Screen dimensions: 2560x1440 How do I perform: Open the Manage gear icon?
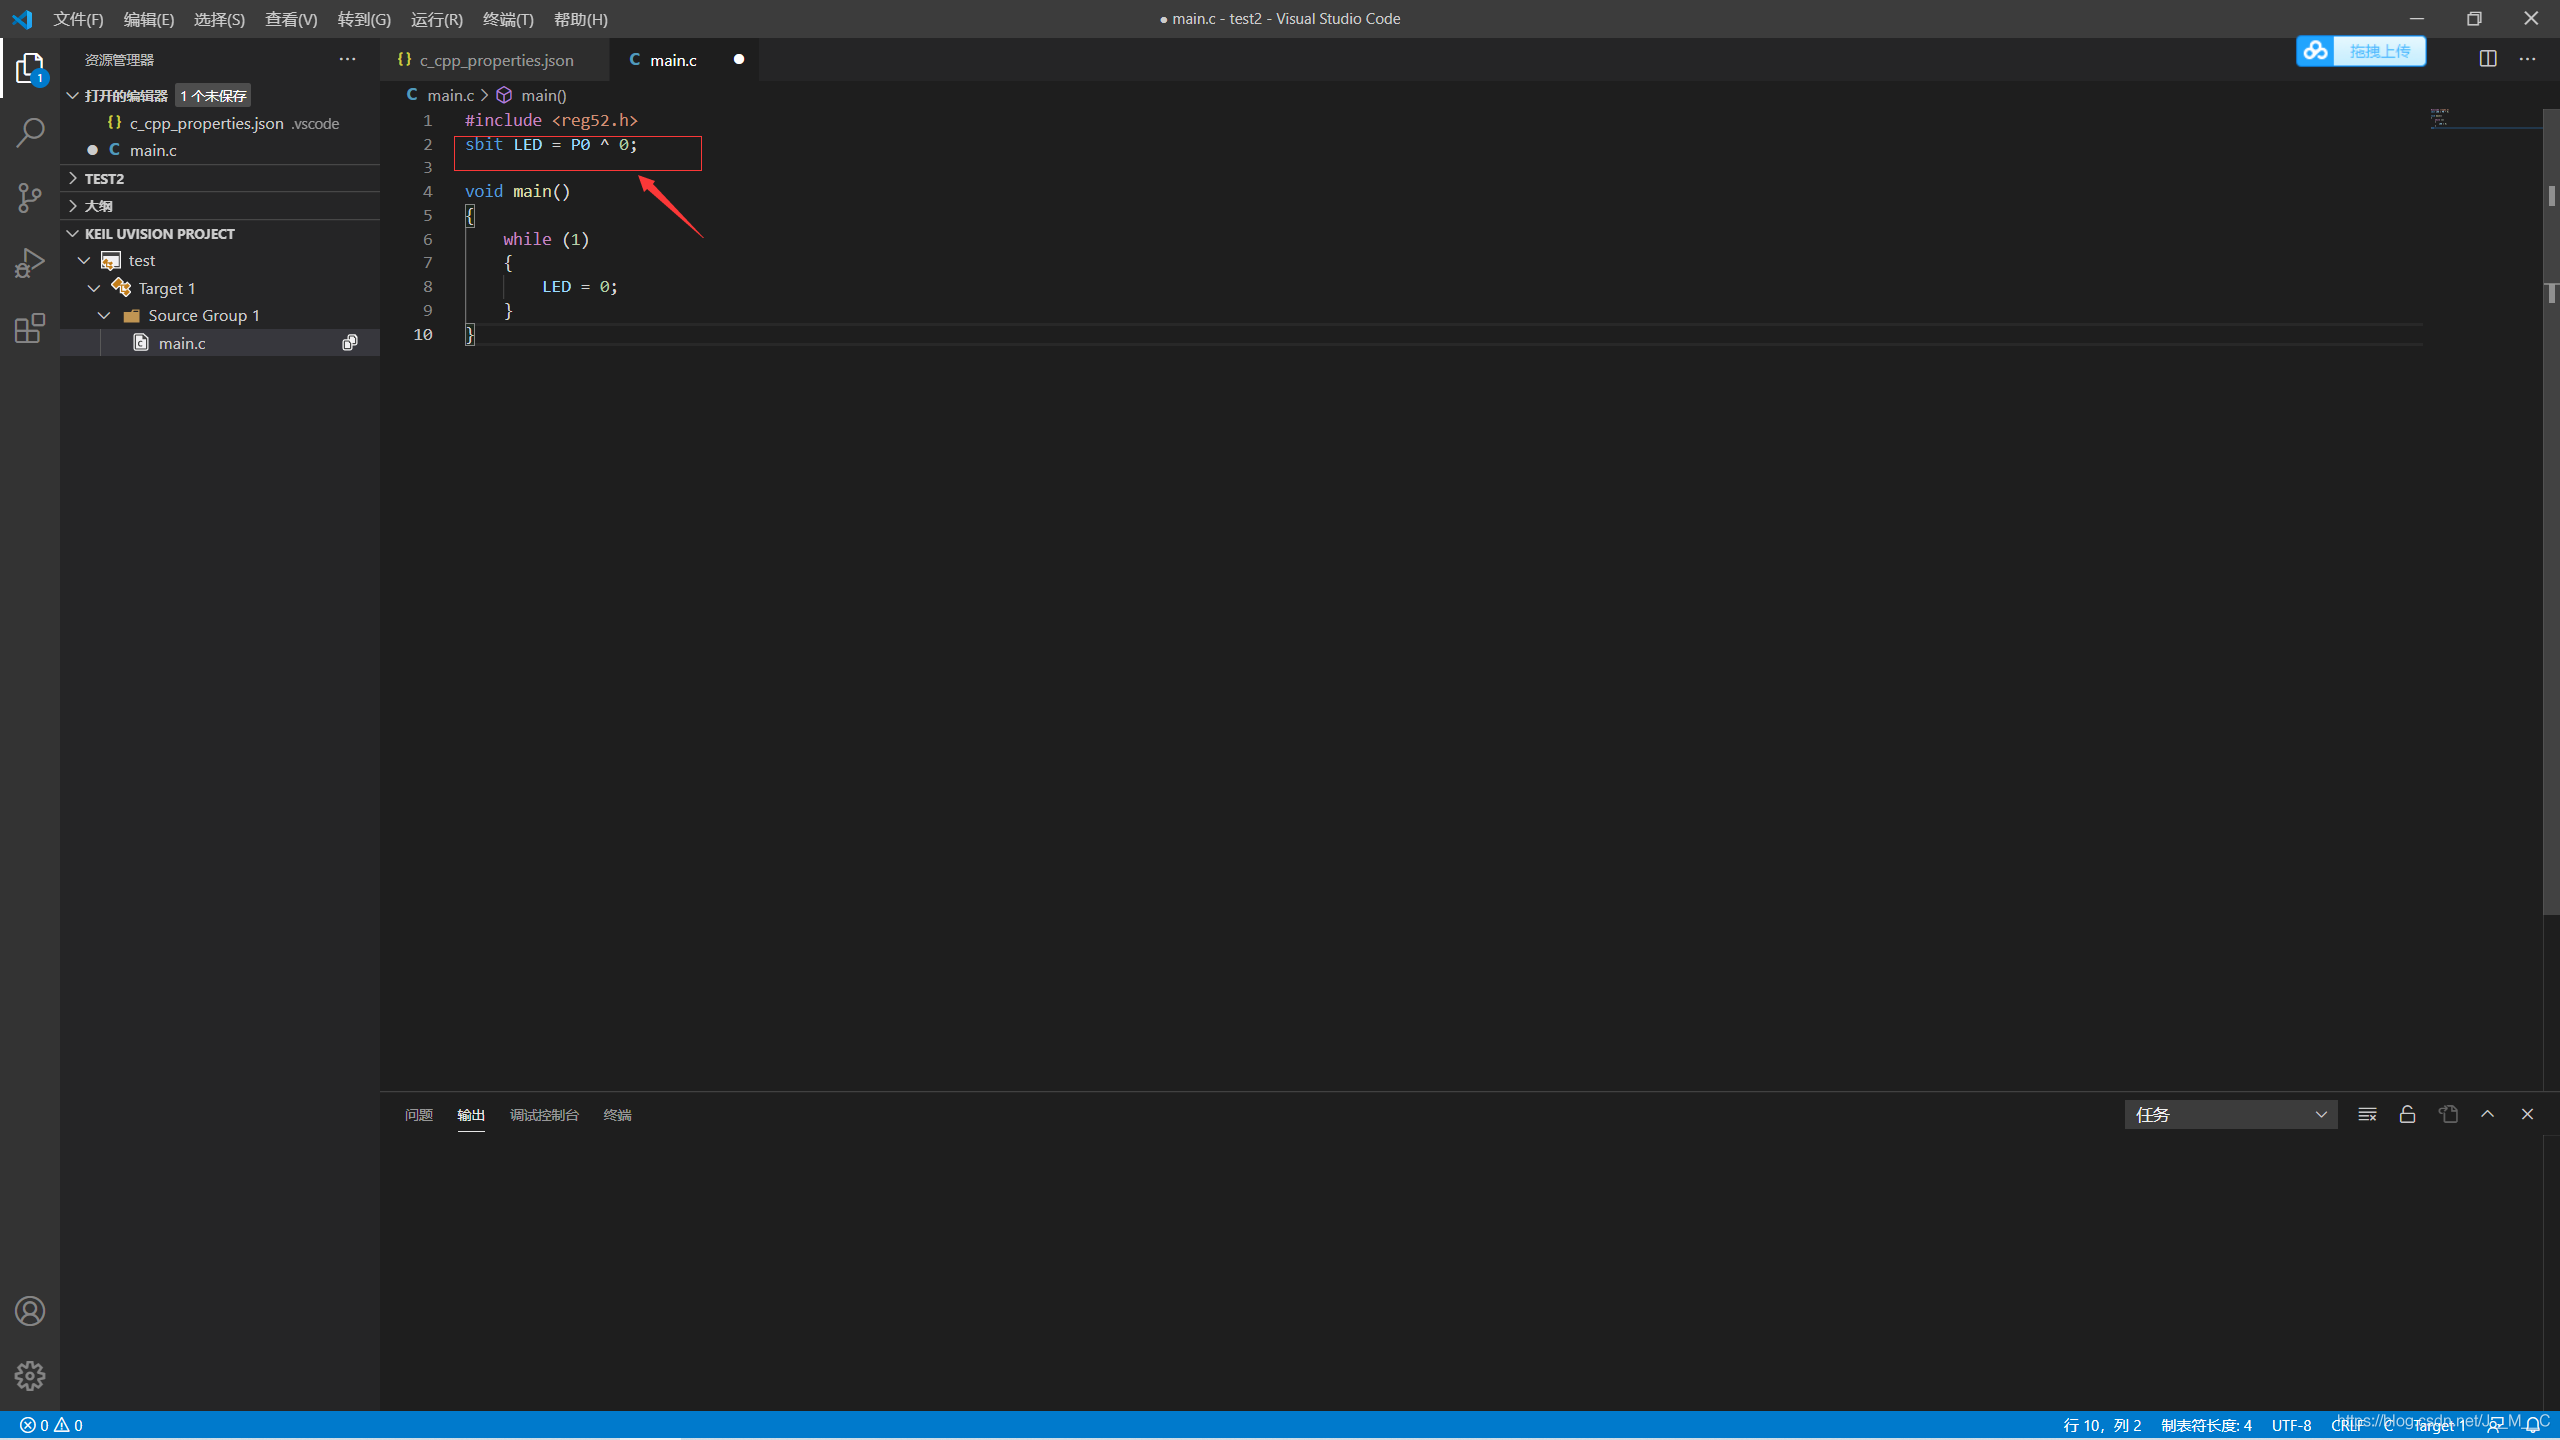30,1376
